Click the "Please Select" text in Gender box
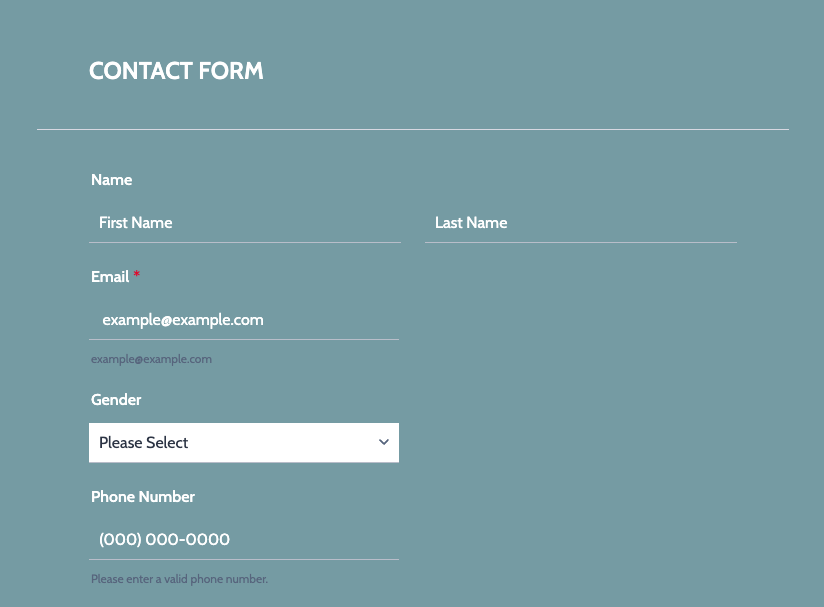Image resolution: width=824 pixels, height=607 pixels. click(144, 443)
